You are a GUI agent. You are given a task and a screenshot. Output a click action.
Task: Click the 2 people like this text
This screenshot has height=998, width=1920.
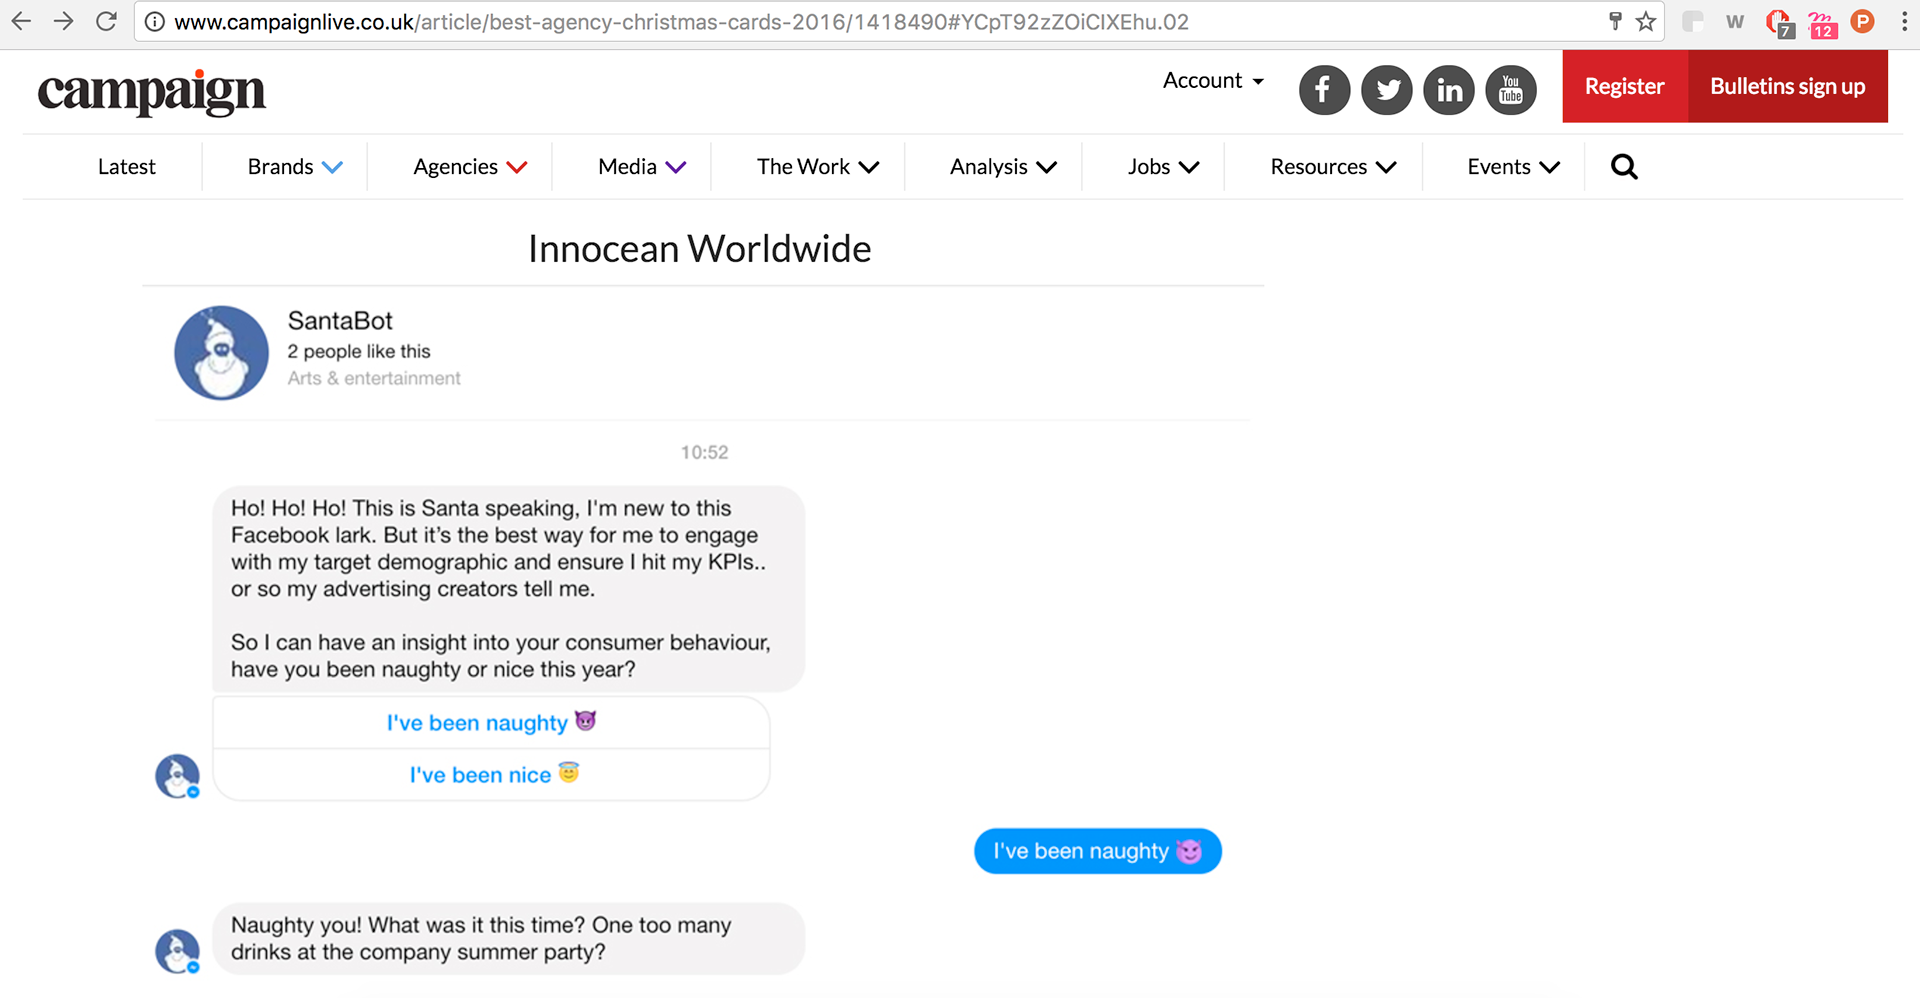point(359,352)
